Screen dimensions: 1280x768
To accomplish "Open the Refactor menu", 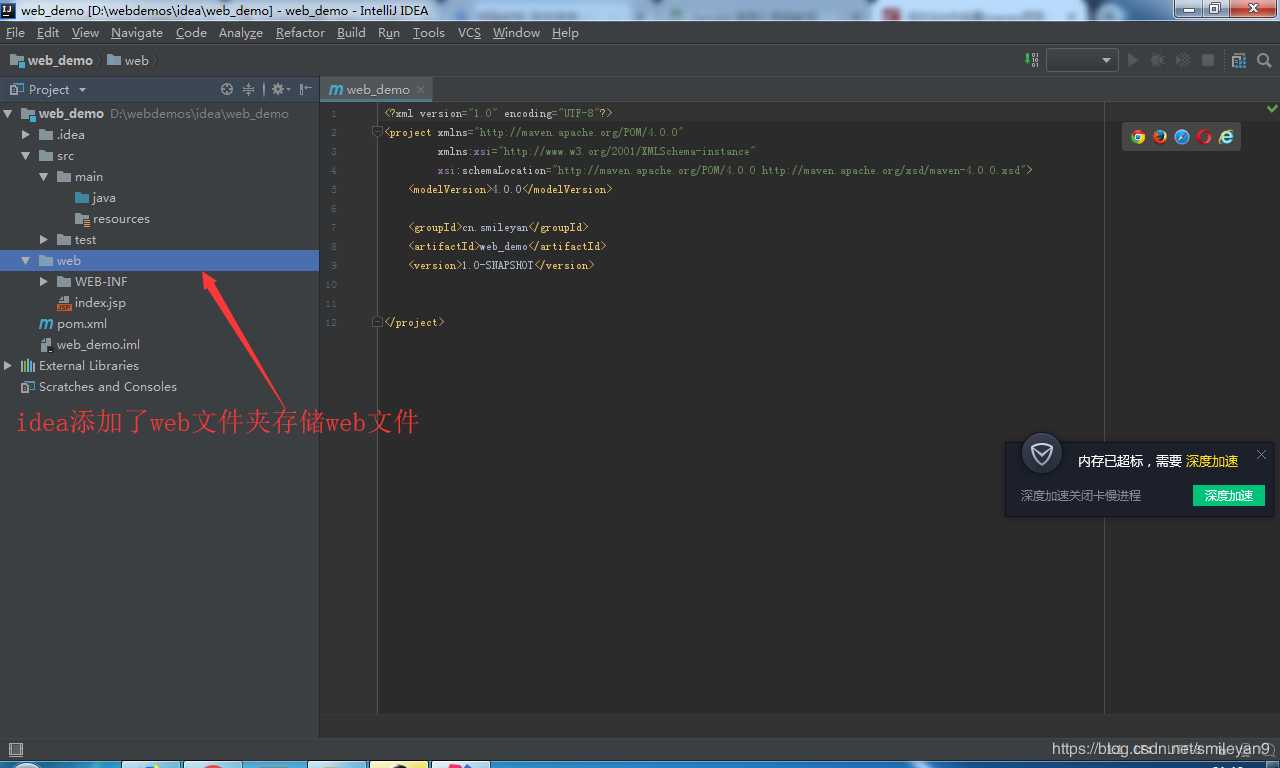I will pos(300,33).
